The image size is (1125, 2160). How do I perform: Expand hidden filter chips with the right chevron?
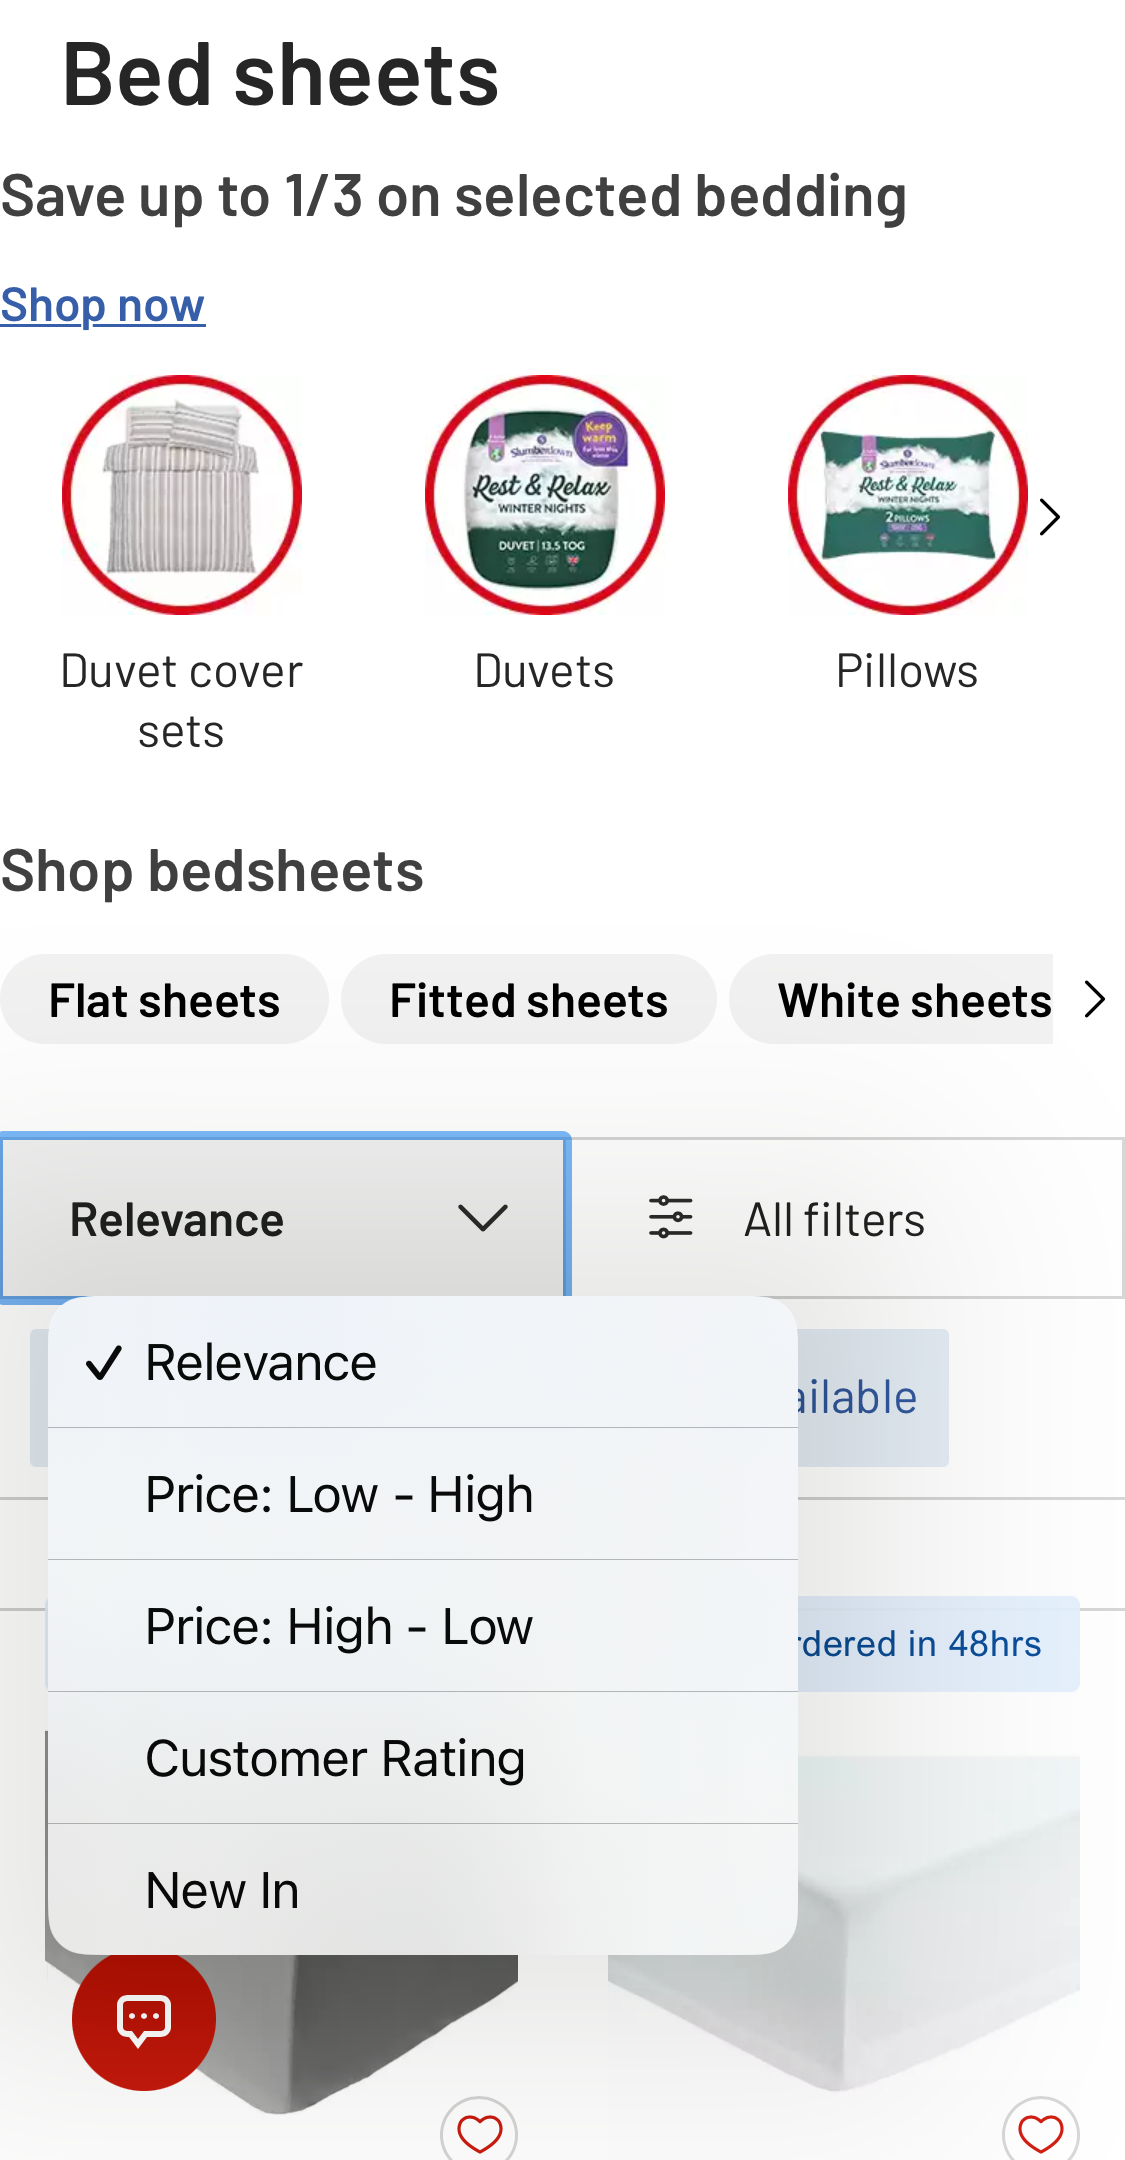1095,998
